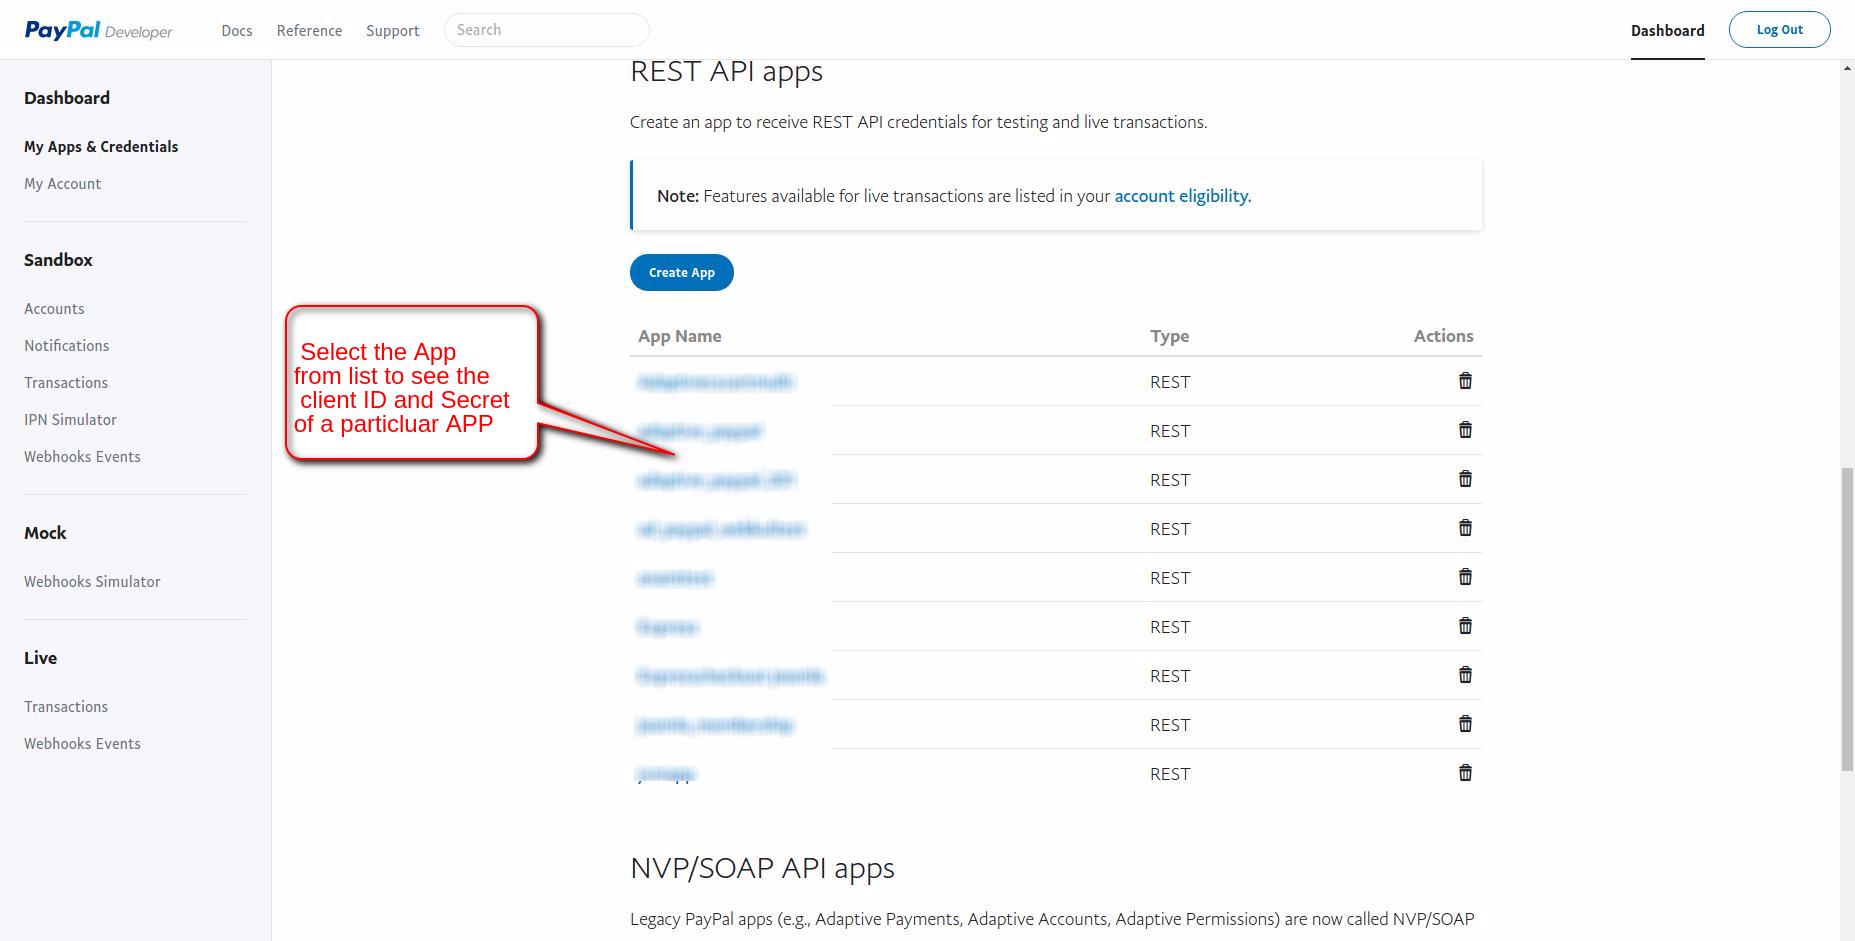Open Sandbox Accounts
Image resolution: width=1855 pixels, height=941 pixels.
tap(54, 308)
